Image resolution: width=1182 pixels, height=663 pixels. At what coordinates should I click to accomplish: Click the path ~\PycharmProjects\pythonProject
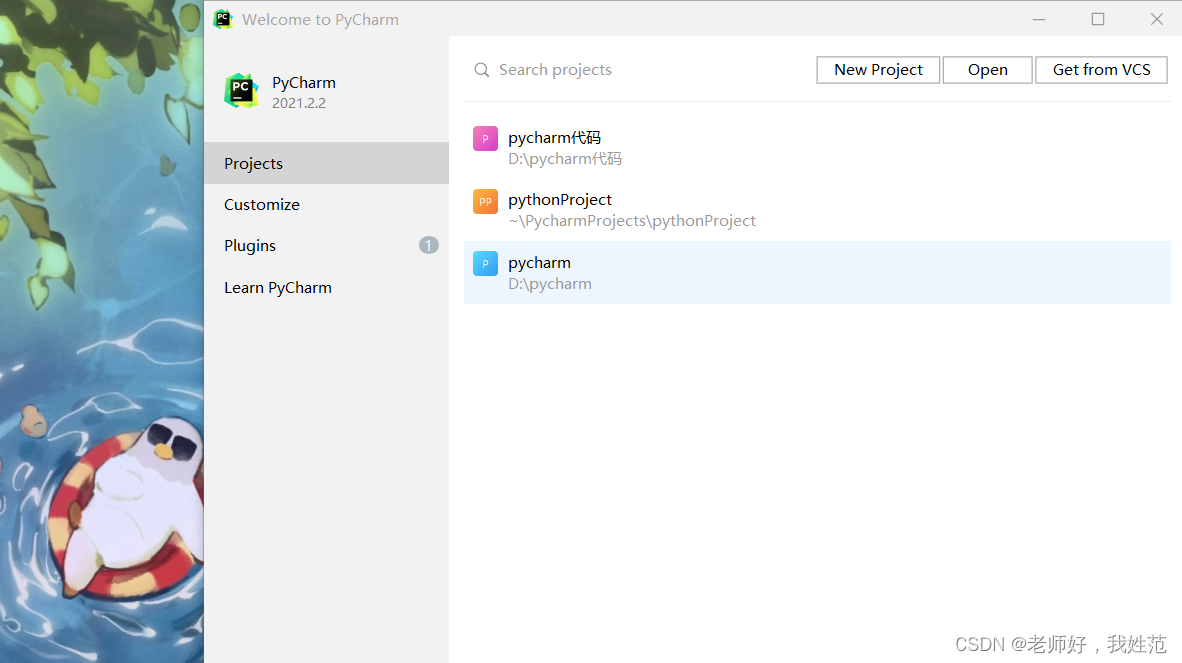632,221
